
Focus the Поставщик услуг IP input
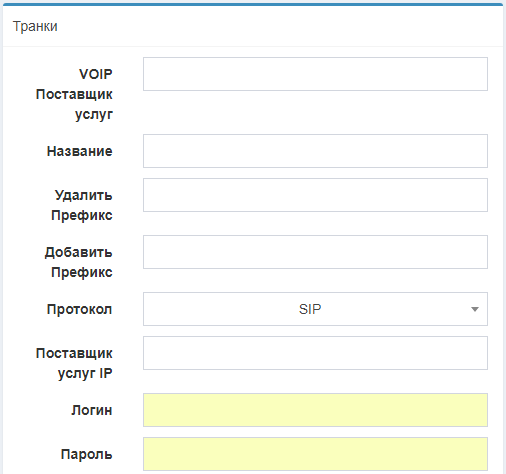[x=315, y=353]
